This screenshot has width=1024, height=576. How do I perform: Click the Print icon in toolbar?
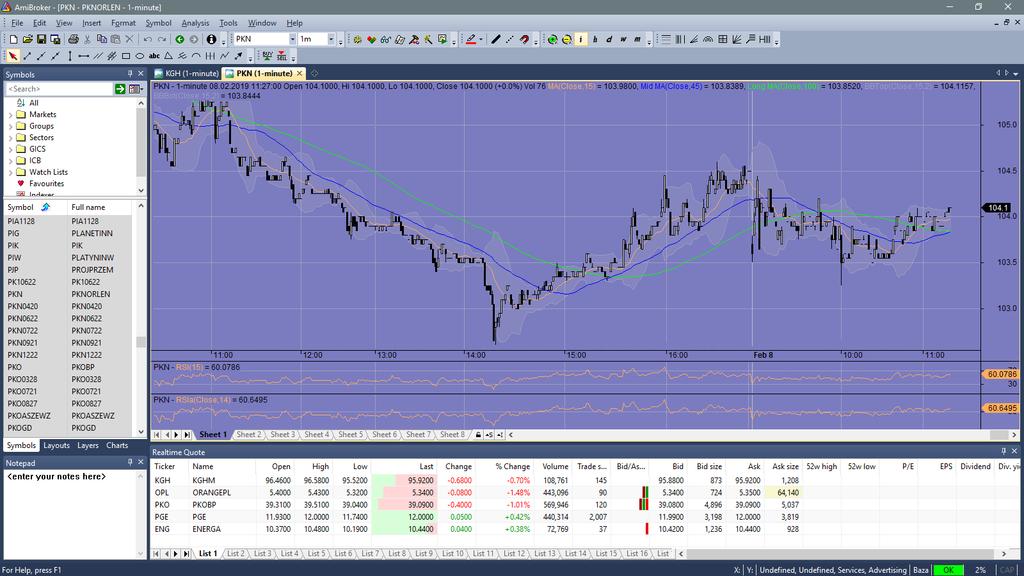pyautogui.click(x=73, y=39)
